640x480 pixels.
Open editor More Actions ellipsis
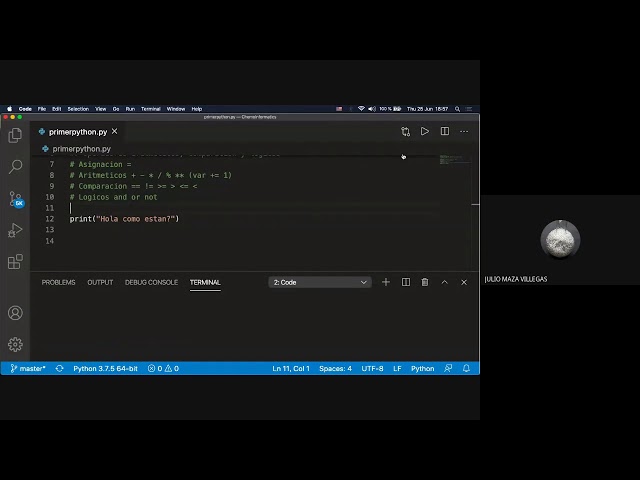464,131
